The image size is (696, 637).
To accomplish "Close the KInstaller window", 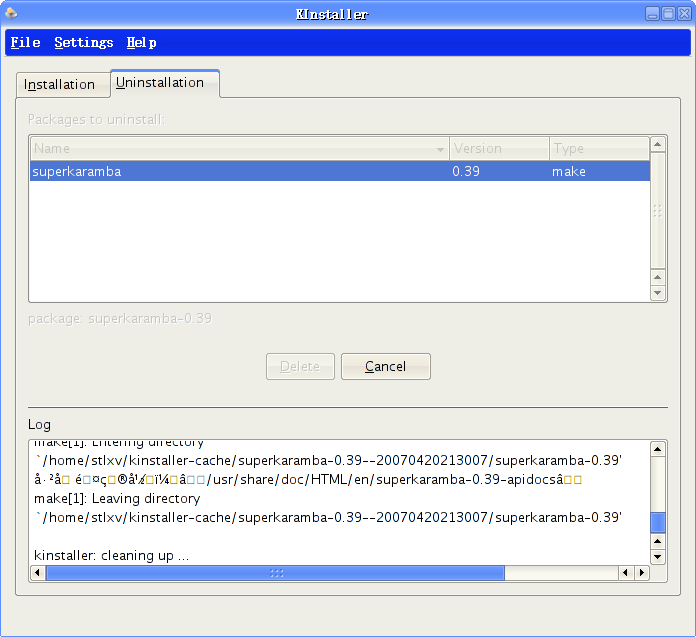I will 684,14.
